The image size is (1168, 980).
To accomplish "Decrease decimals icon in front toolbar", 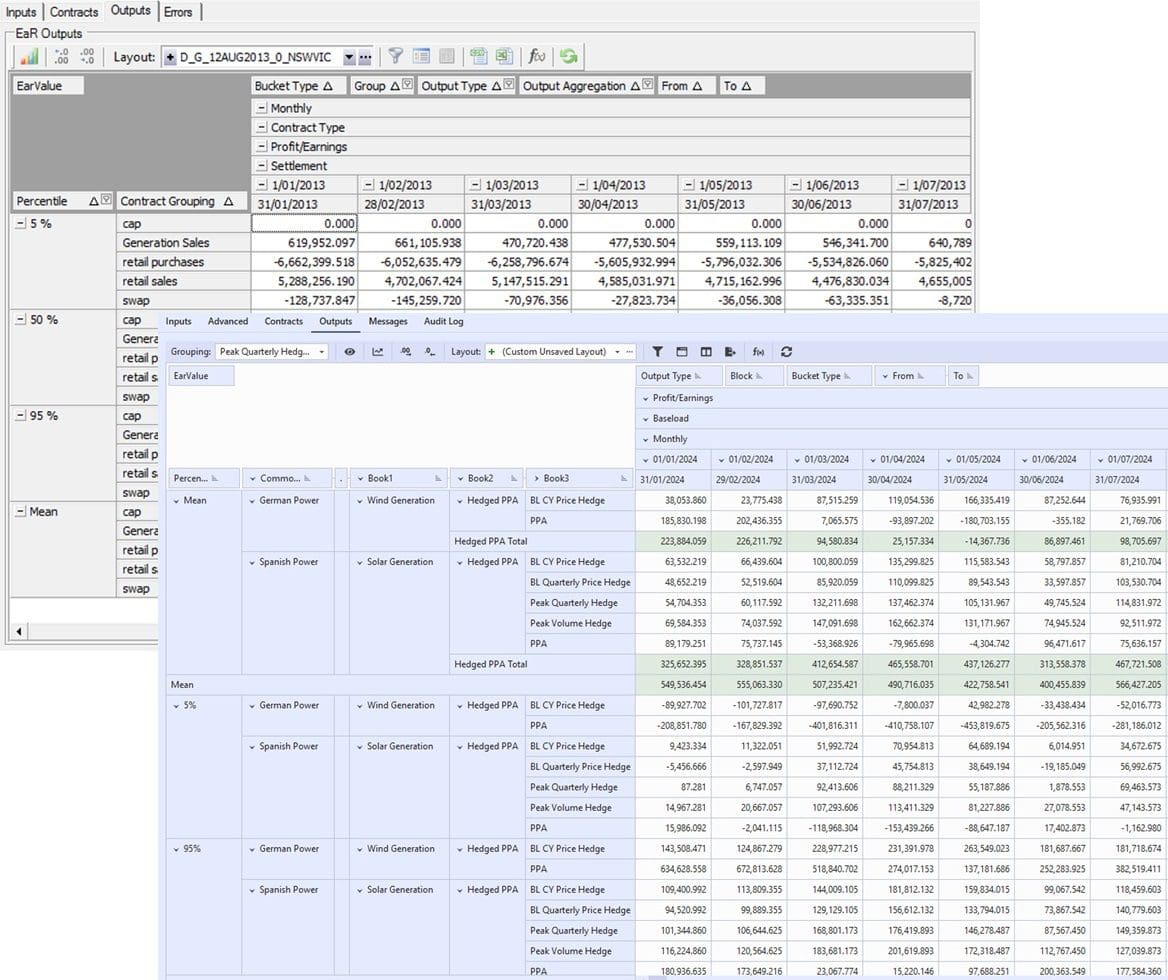I will (x=430, y=351).
